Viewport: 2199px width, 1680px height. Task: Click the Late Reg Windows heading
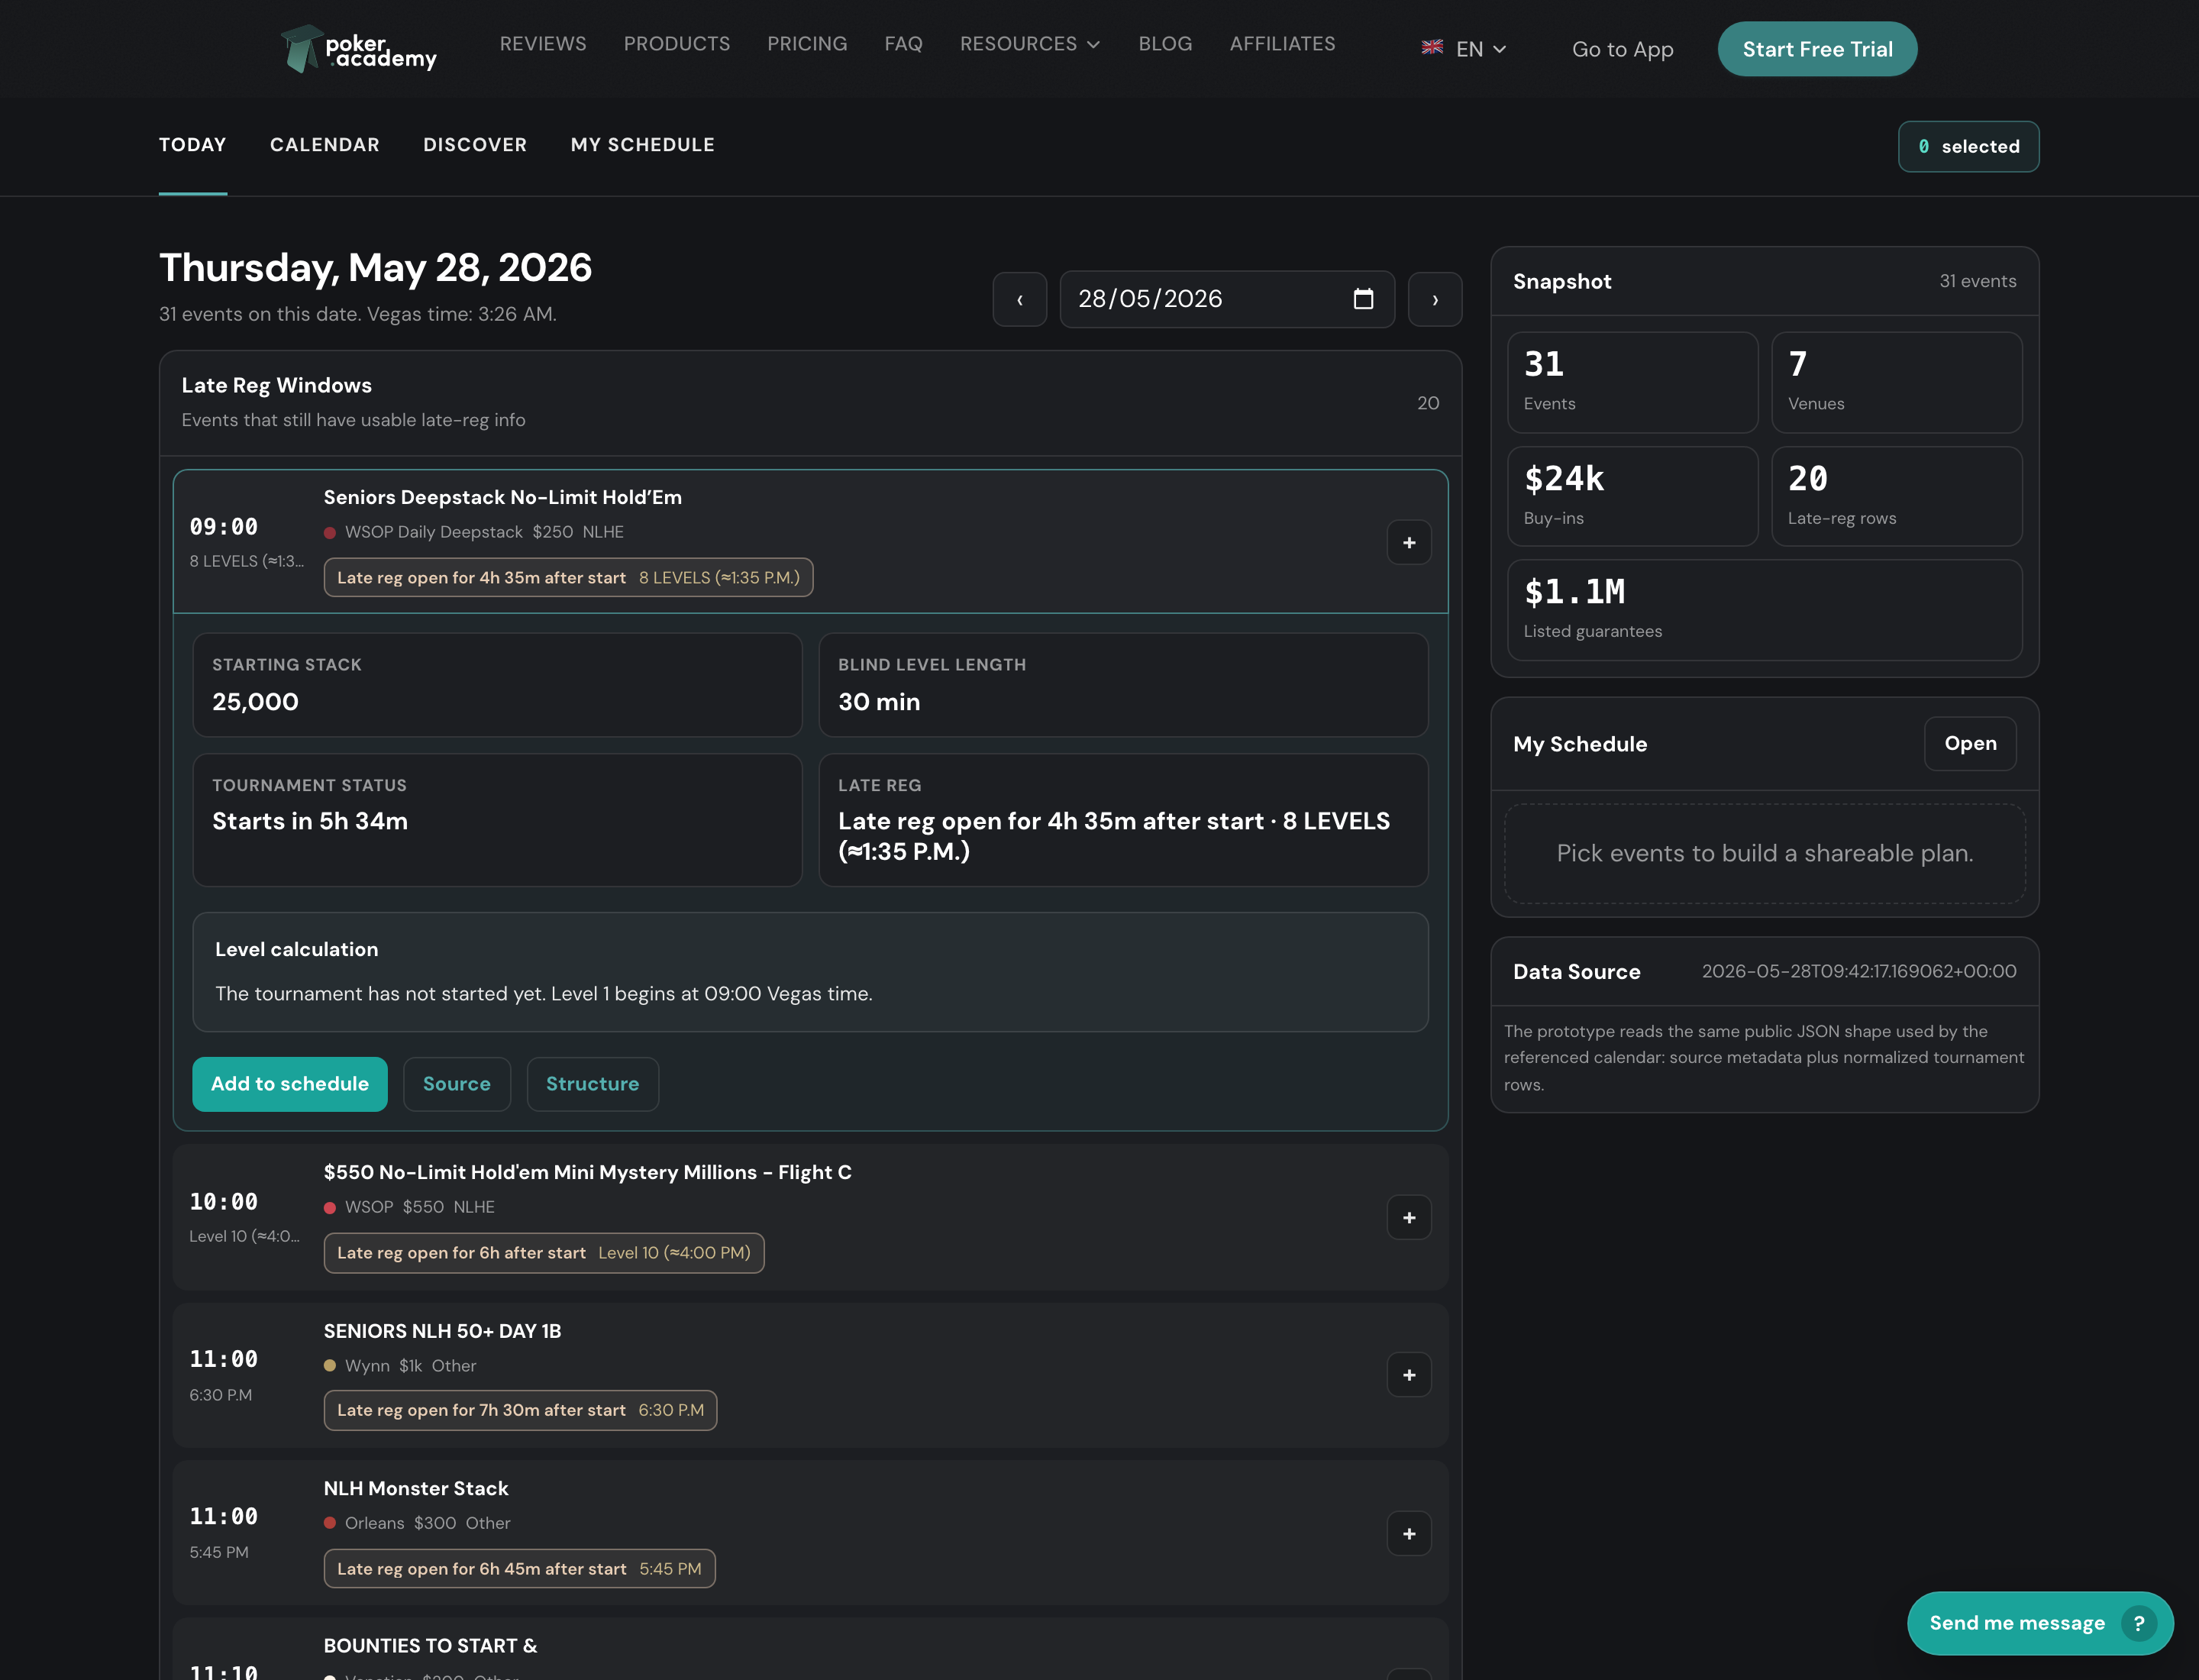pyautogui.click(x=277, y=385)
